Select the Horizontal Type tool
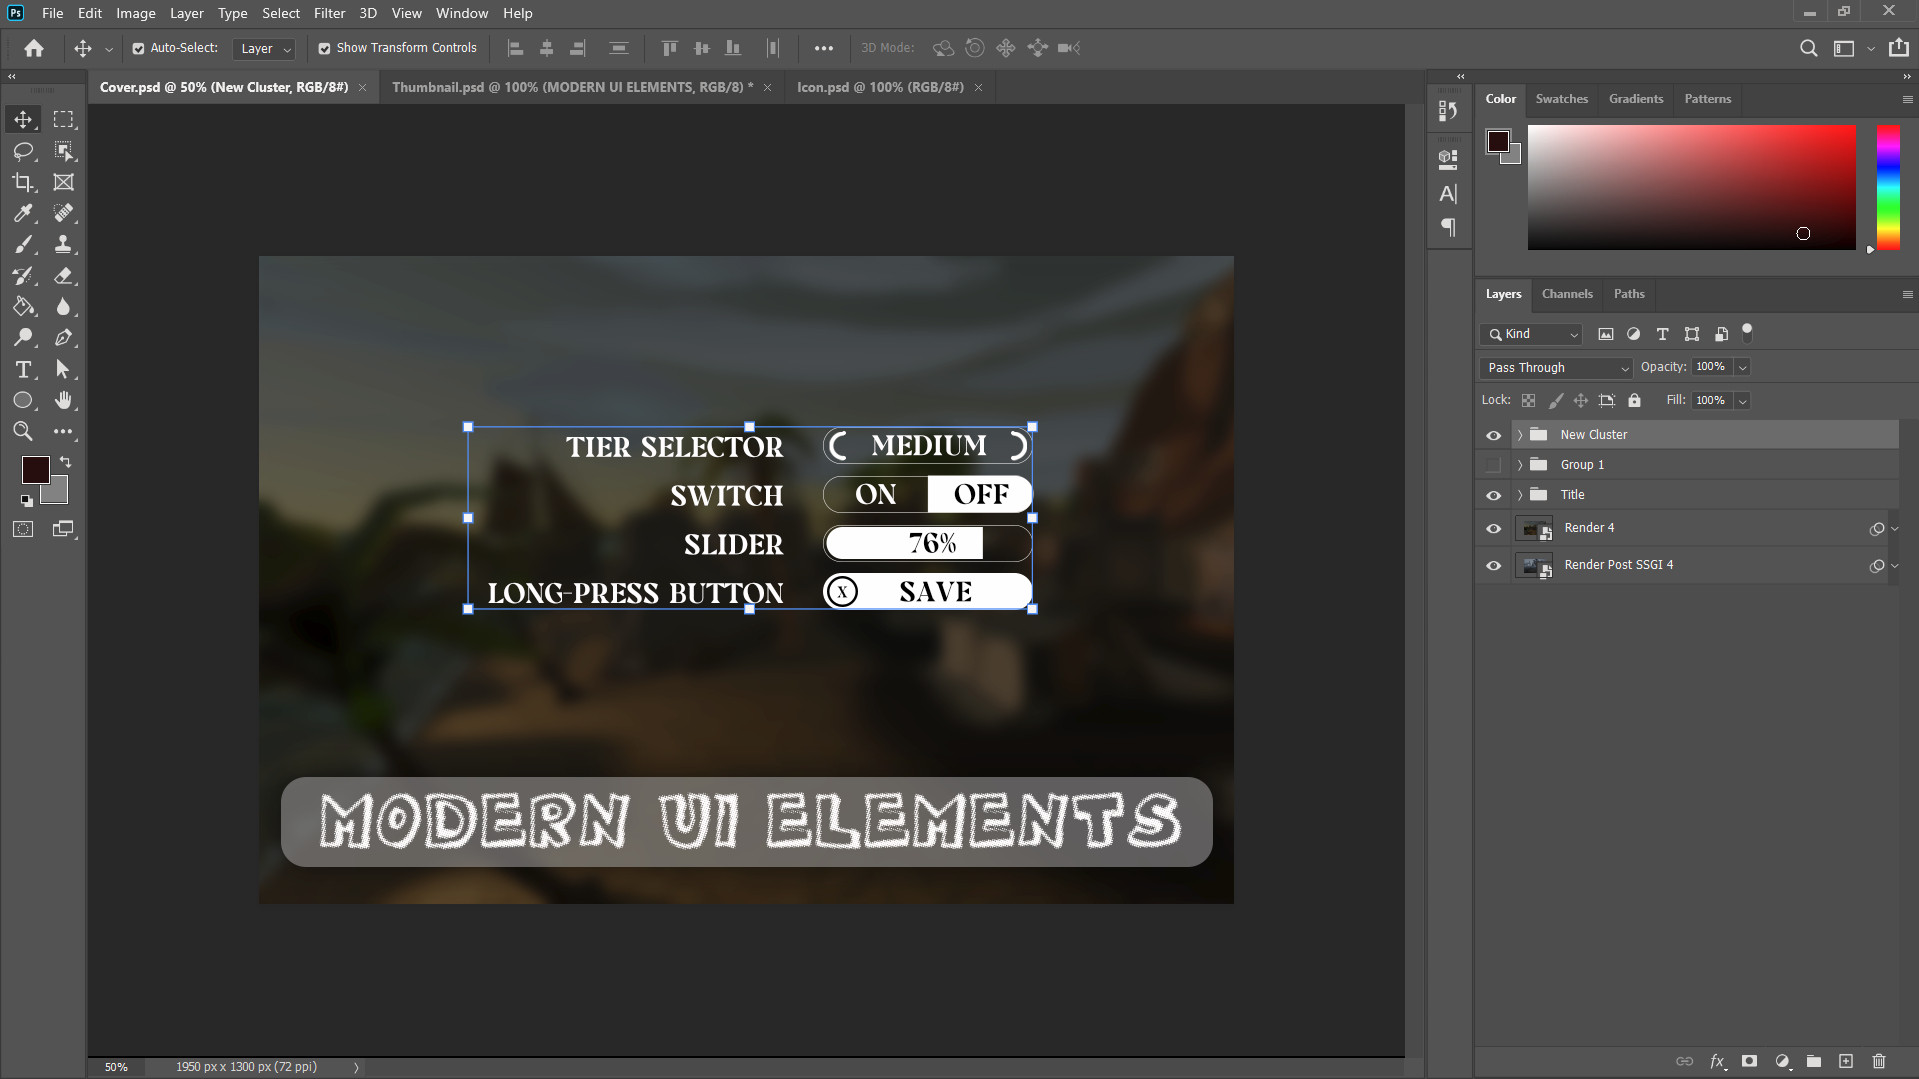 (x=23, y=370)
